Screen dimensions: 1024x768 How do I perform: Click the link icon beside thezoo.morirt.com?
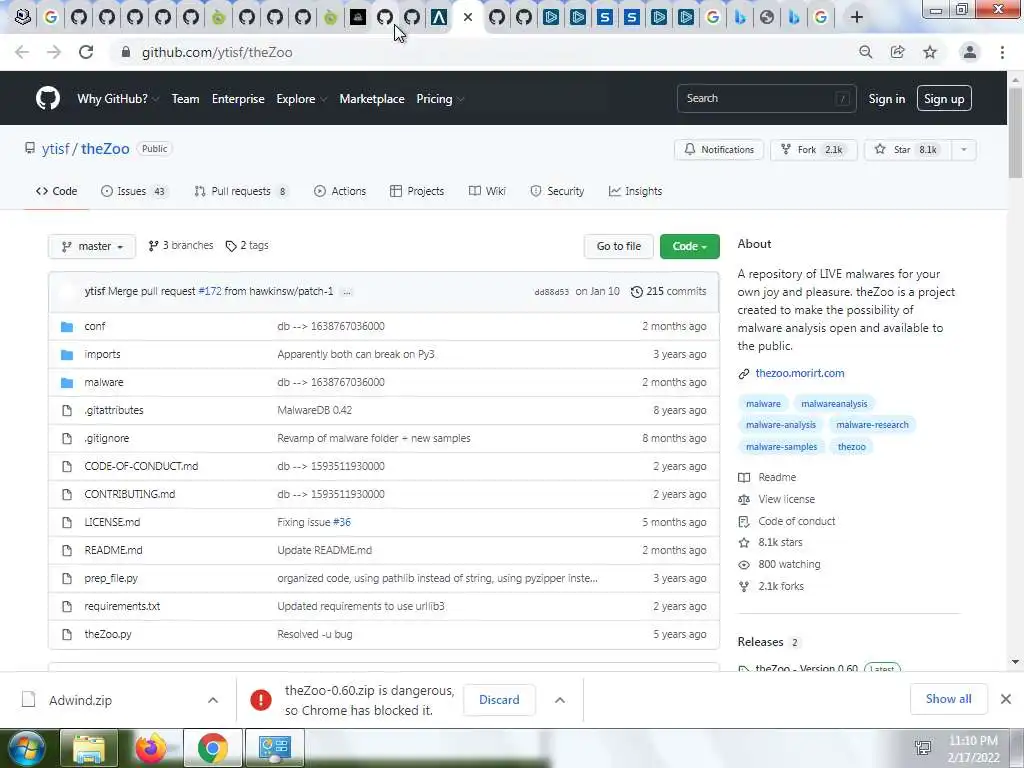pyautogui.click(x=744, y=374)
